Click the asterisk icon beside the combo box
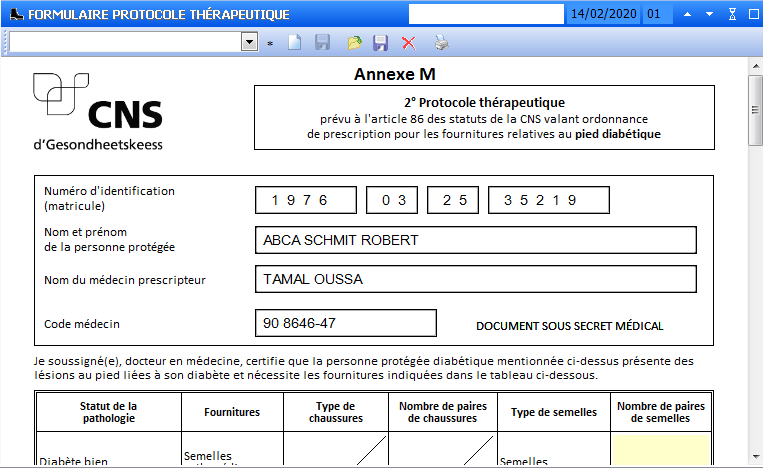This screenshot has height=468, width=763. [x=270, y=44]
